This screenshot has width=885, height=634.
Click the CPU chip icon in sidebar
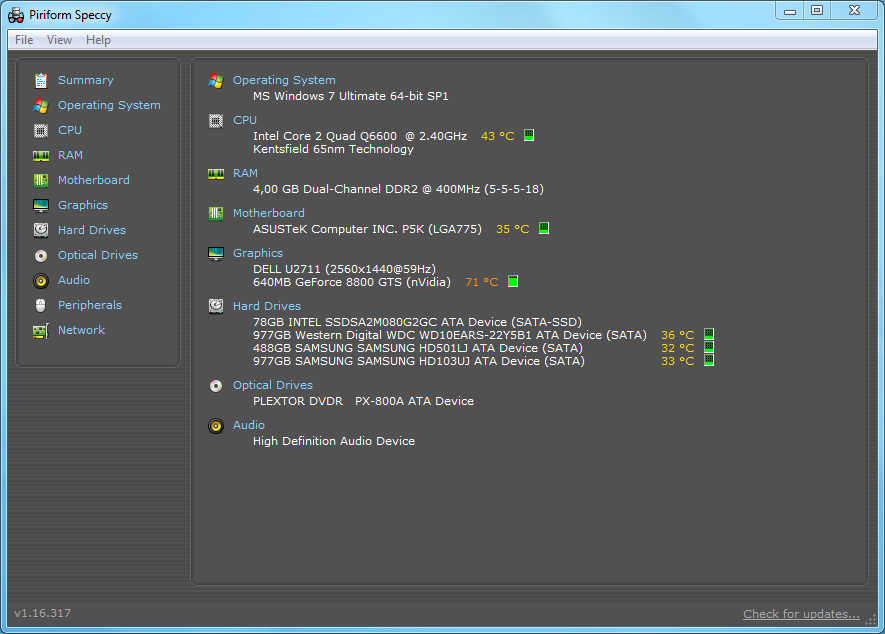click(x=41, y=131)
